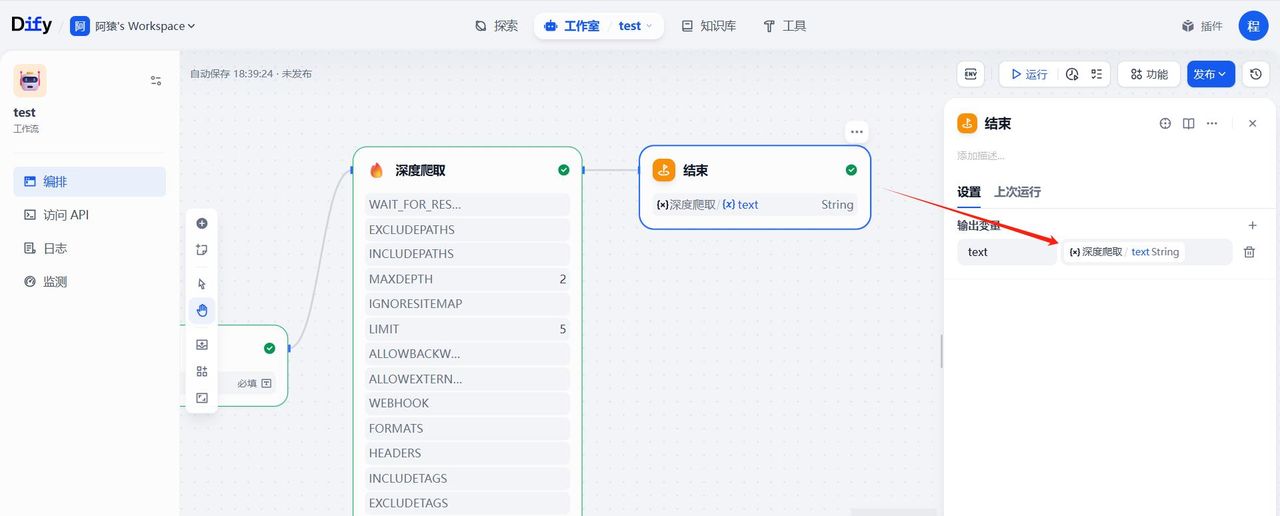Screen dimensions: 1280x516
Task: Open the panel three-dots more menu
Action: click(x=1212, y=123)
